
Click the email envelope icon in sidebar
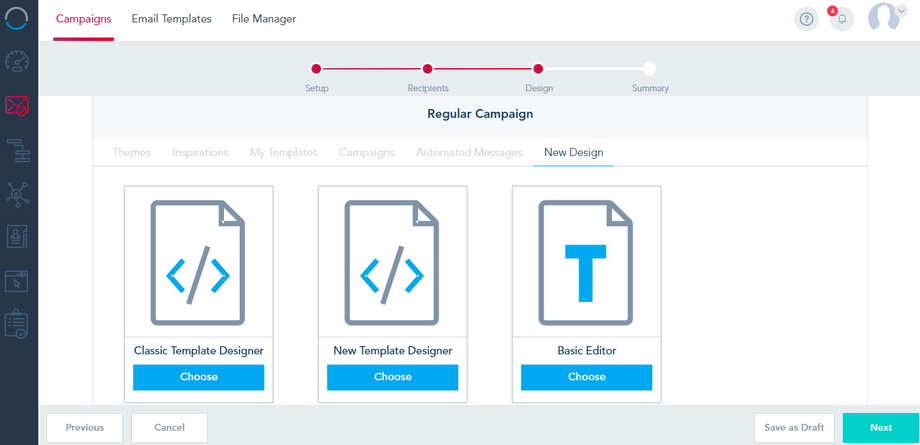coord(18,105)
